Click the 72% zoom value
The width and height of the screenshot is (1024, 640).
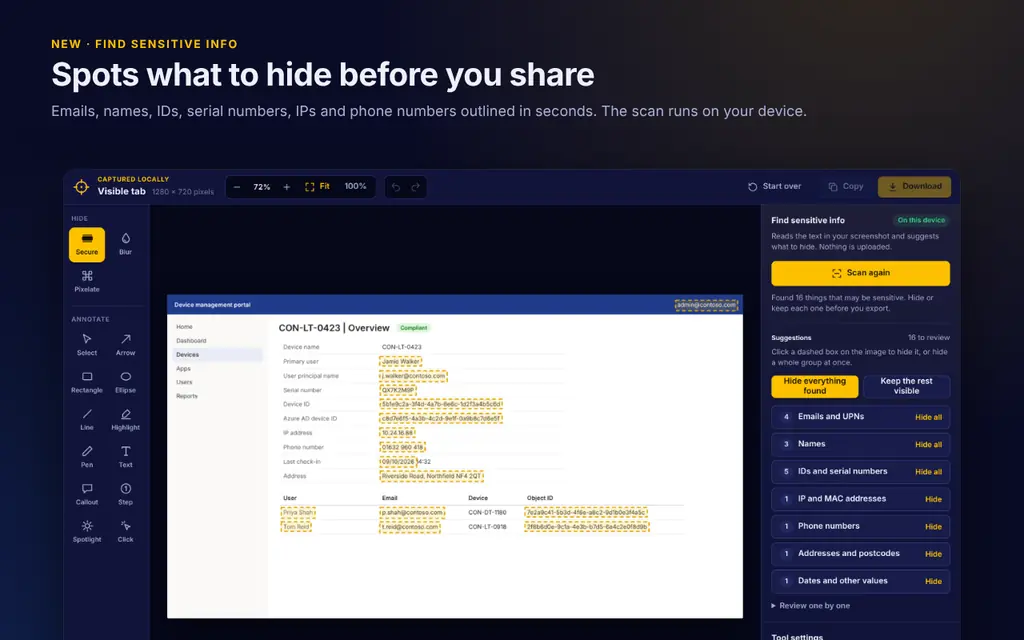pos(262,187)
